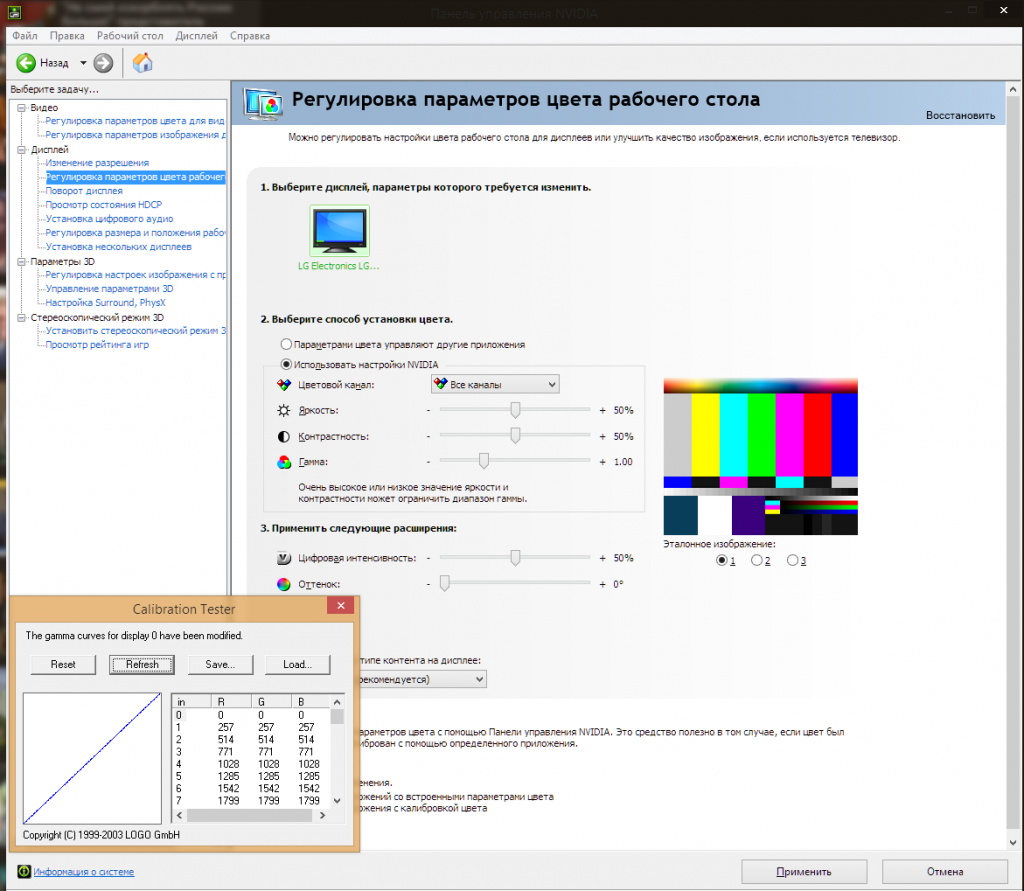Choose reference image 2 radio button
1024x891 pixels.
pos(757,561)
